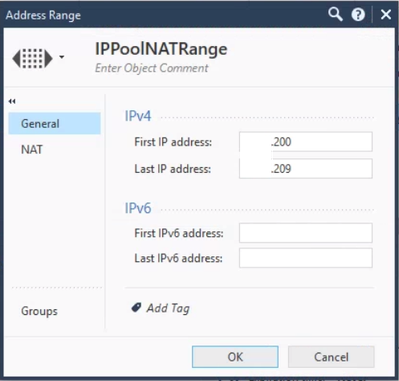Click the Address Range title bar text
Image resolution: width=399 pixels, height=381 pixels.
pyautogui.click(x=43, y=15)
